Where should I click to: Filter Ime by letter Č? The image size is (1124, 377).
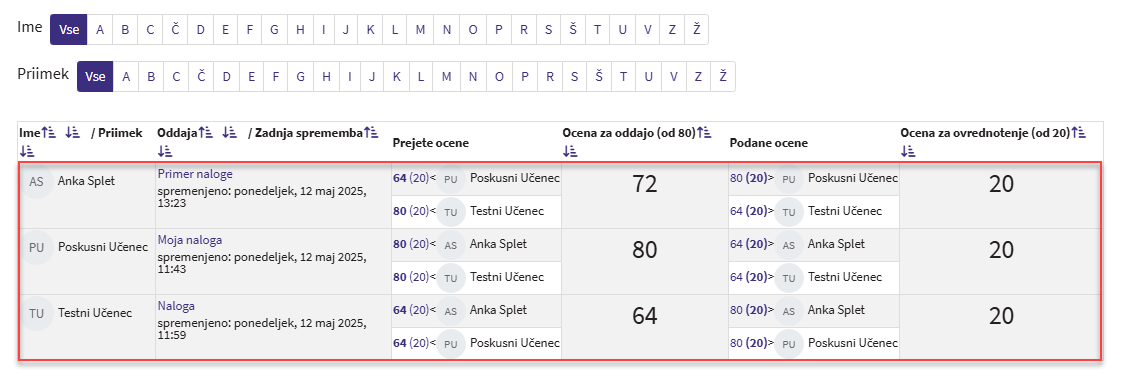pos(175,29)
